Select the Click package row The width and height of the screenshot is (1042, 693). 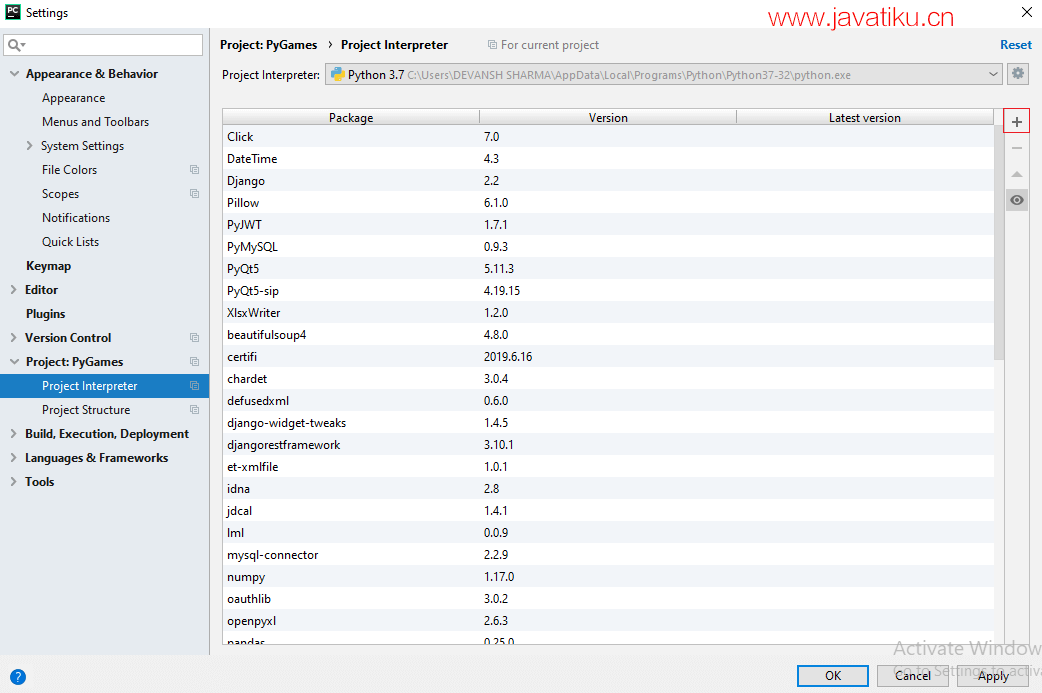(608, 136)
